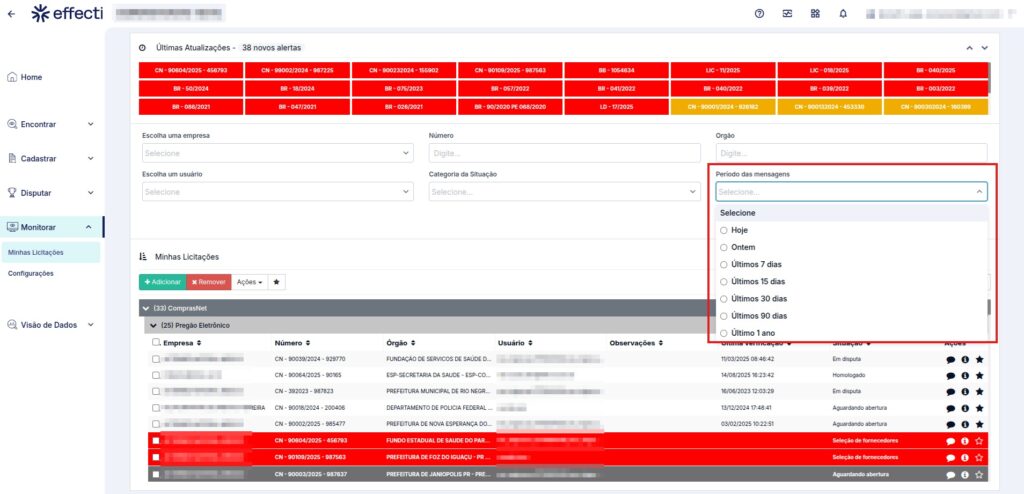The height and width of the screenshot is (494, 1024).
Task: Open messages for FUNDO ESTADUAL DE SAUDE row
Action: click(x=951, y=441)
